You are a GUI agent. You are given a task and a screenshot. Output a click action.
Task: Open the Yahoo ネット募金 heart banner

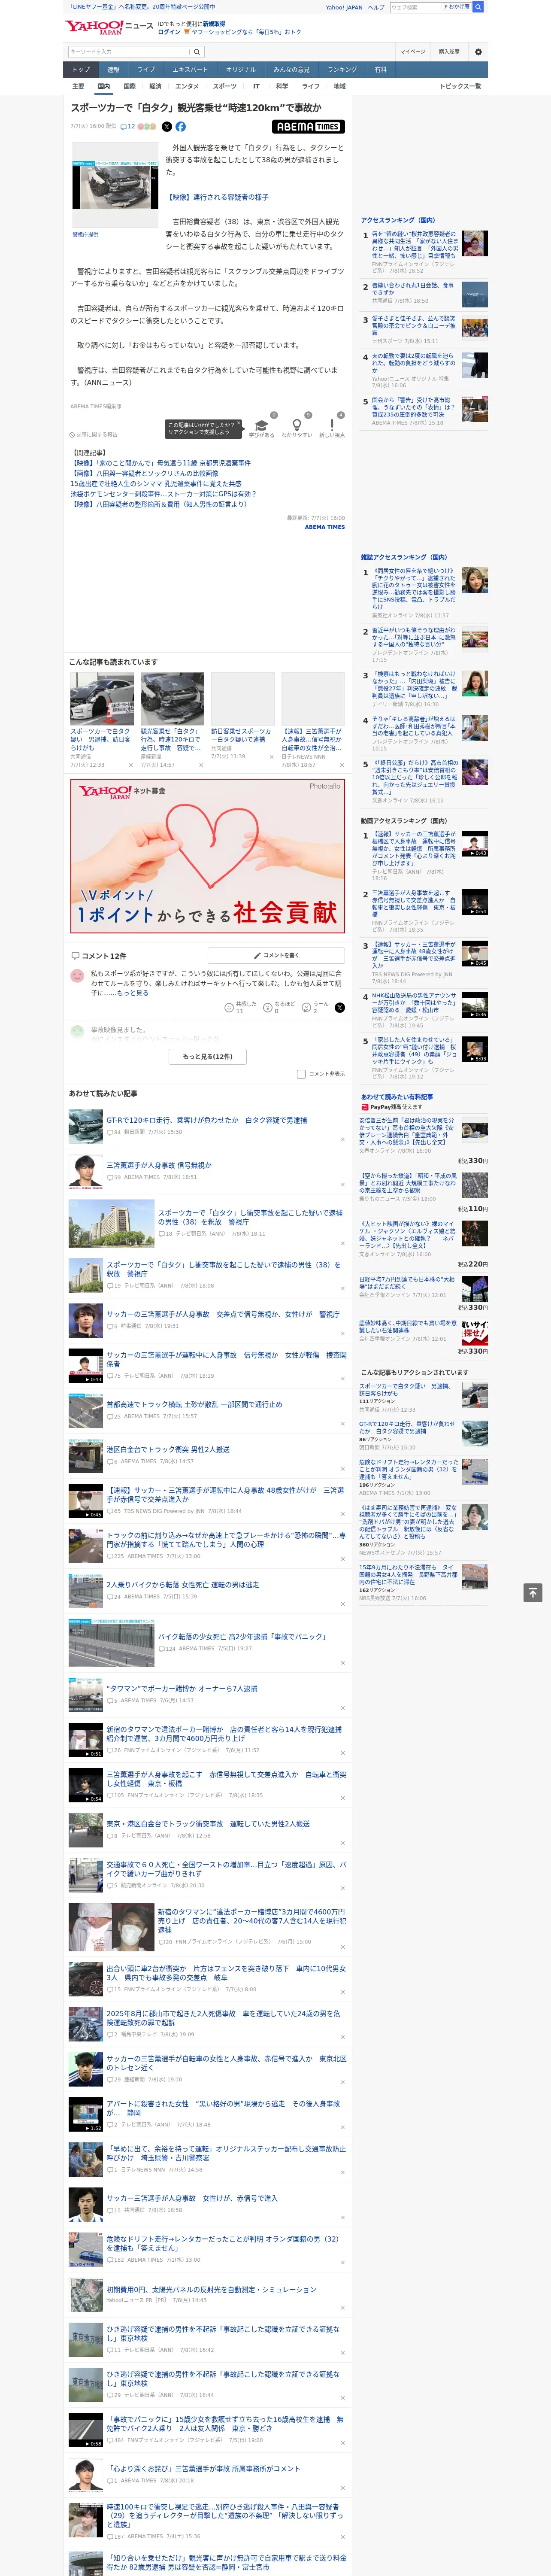click(x=208, y=856)
